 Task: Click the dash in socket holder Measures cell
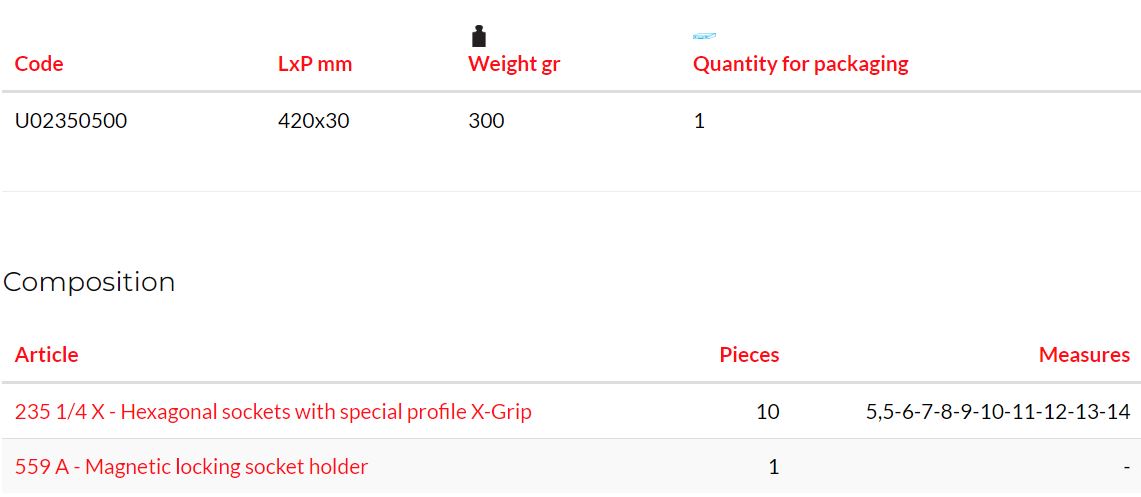pos(1126,467)
